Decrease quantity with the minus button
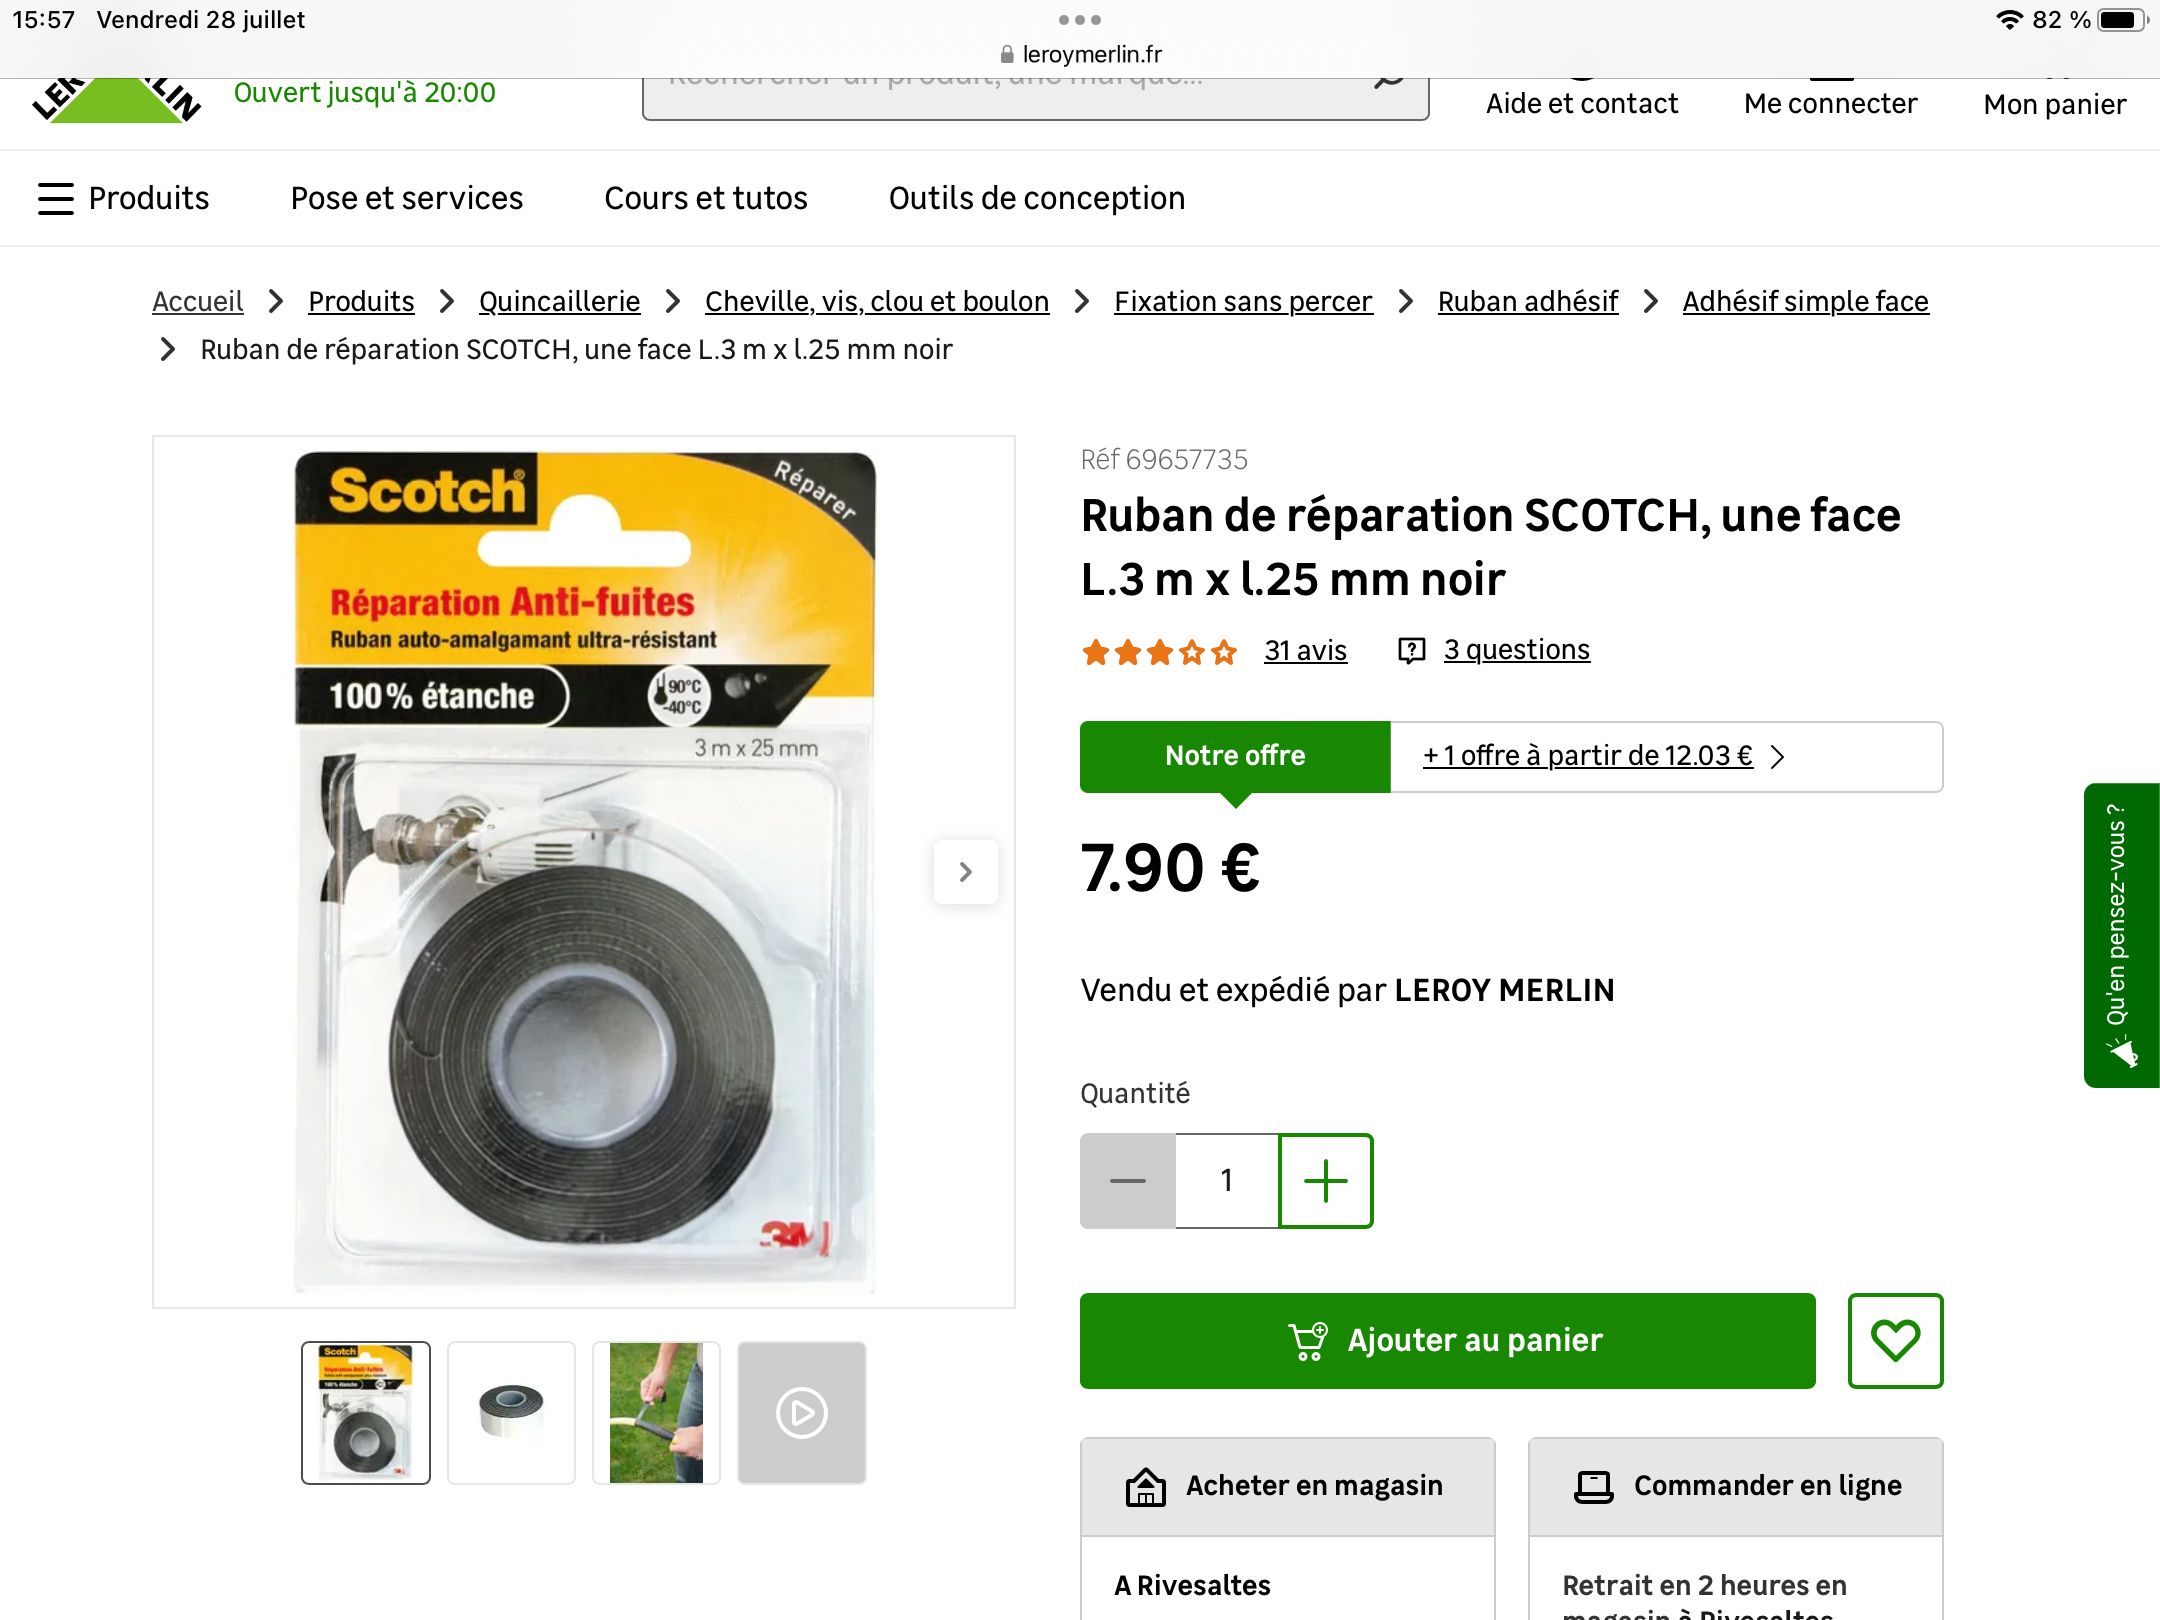This screenshot has width=2160, height=1620. 1128,1180
